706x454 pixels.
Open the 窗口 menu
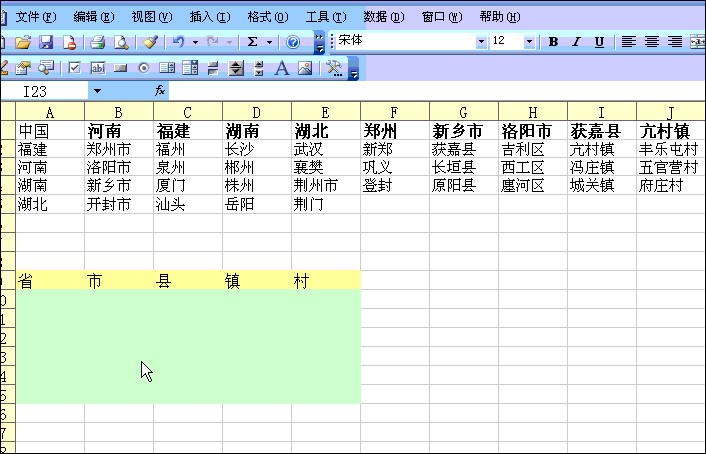tap(442, 17)
